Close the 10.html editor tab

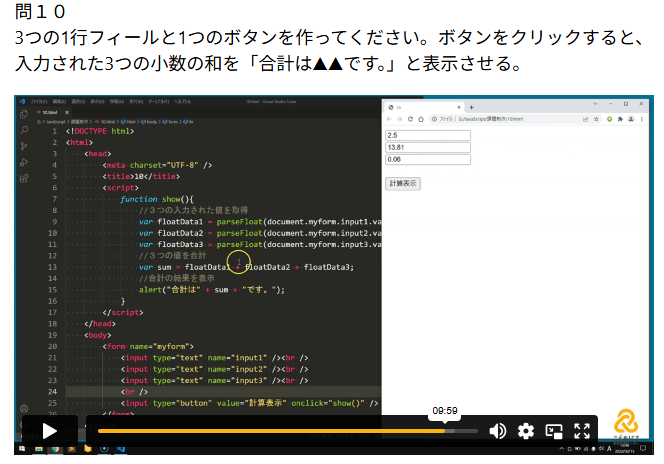tap(66, 112)
